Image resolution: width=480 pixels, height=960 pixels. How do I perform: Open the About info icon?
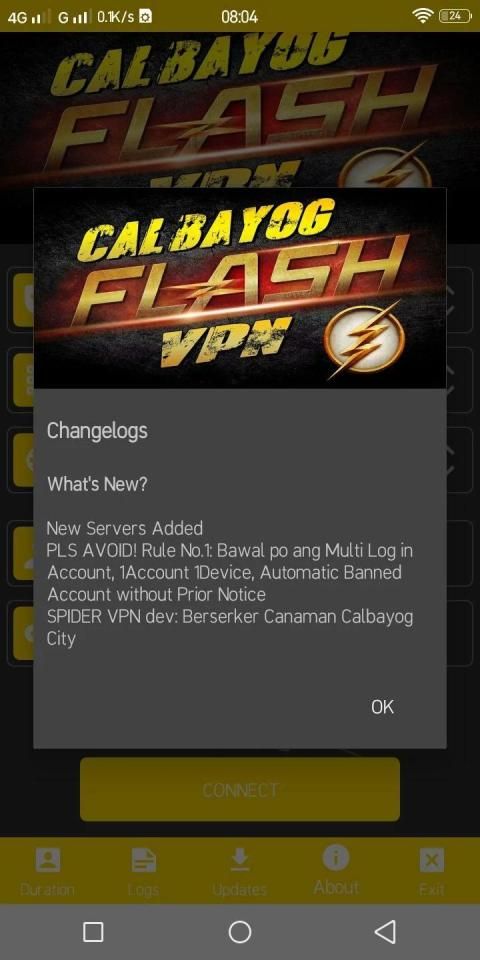[x=336, y=858]
